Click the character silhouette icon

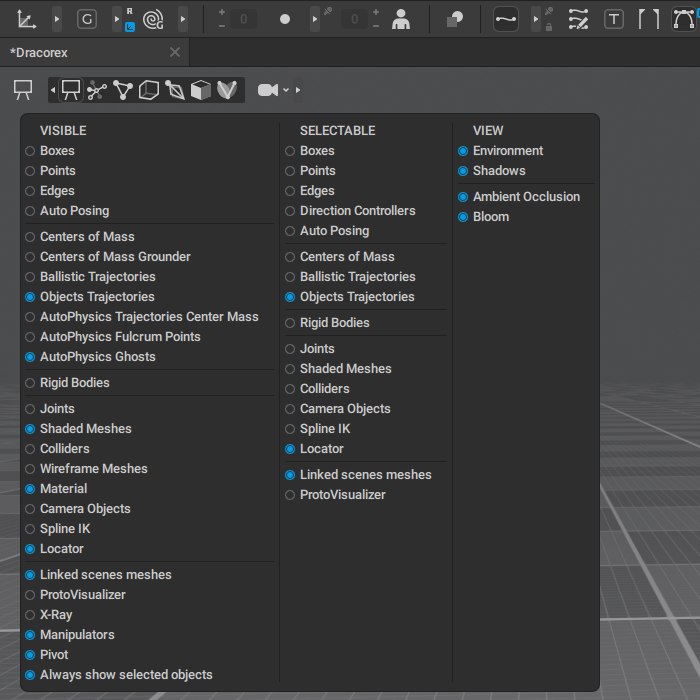[x=401, y=19]
